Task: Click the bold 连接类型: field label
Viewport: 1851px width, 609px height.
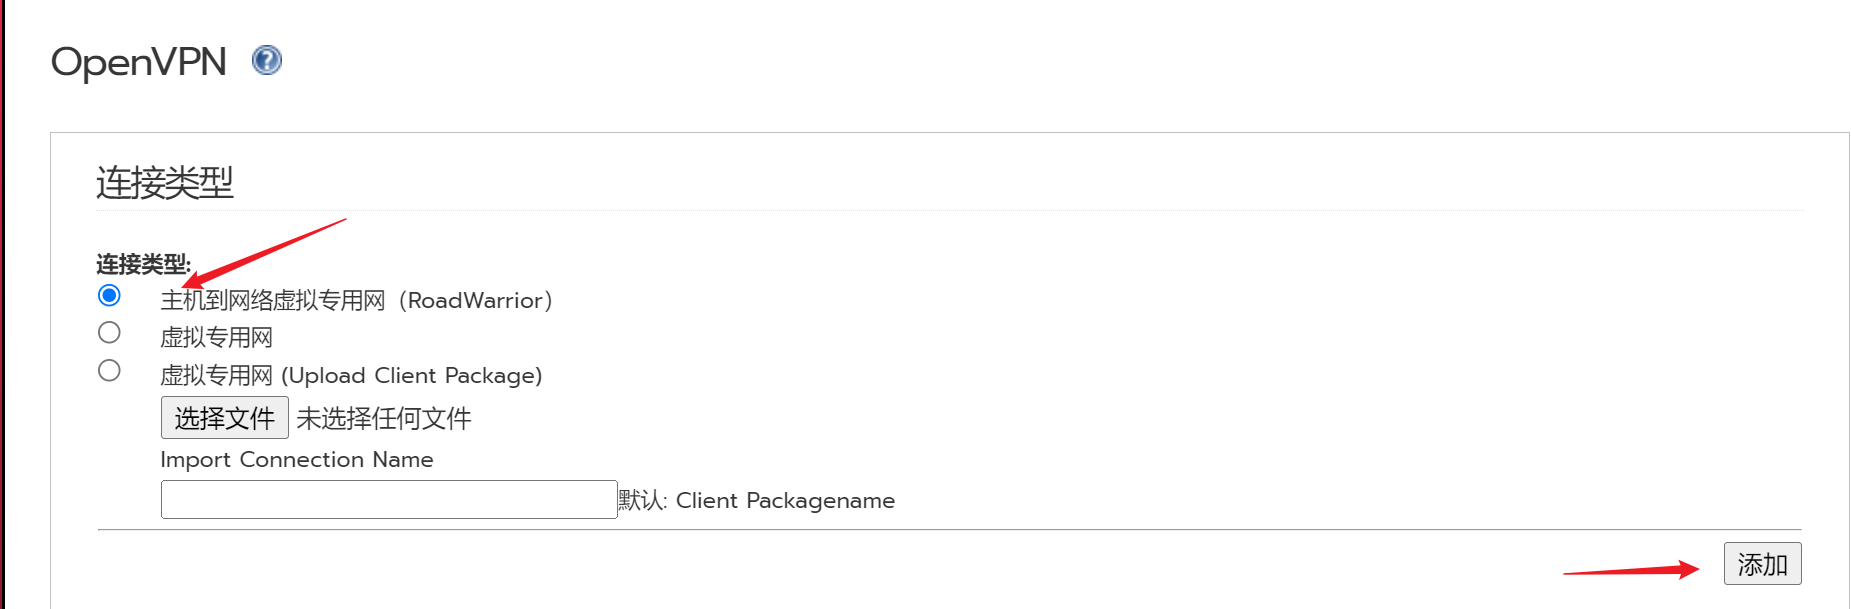Action: (x=143, y=264)
